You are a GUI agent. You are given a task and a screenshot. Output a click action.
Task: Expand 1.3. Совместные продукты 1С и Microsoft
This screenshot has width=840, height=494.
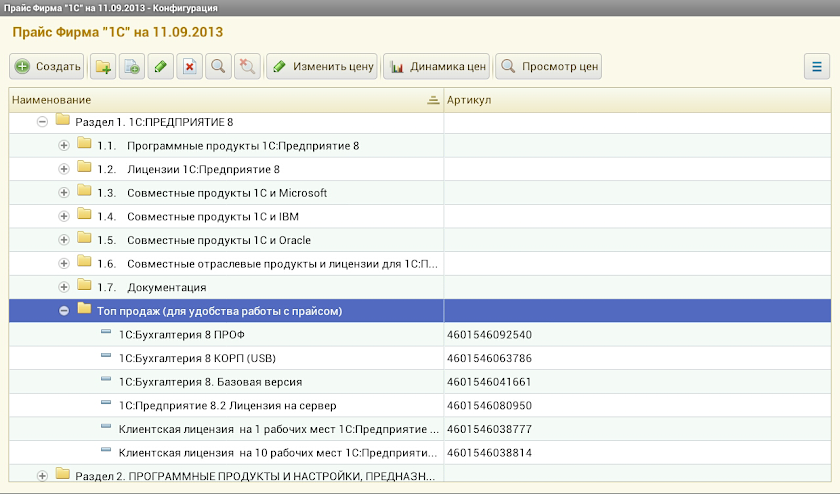coord(64,193)
